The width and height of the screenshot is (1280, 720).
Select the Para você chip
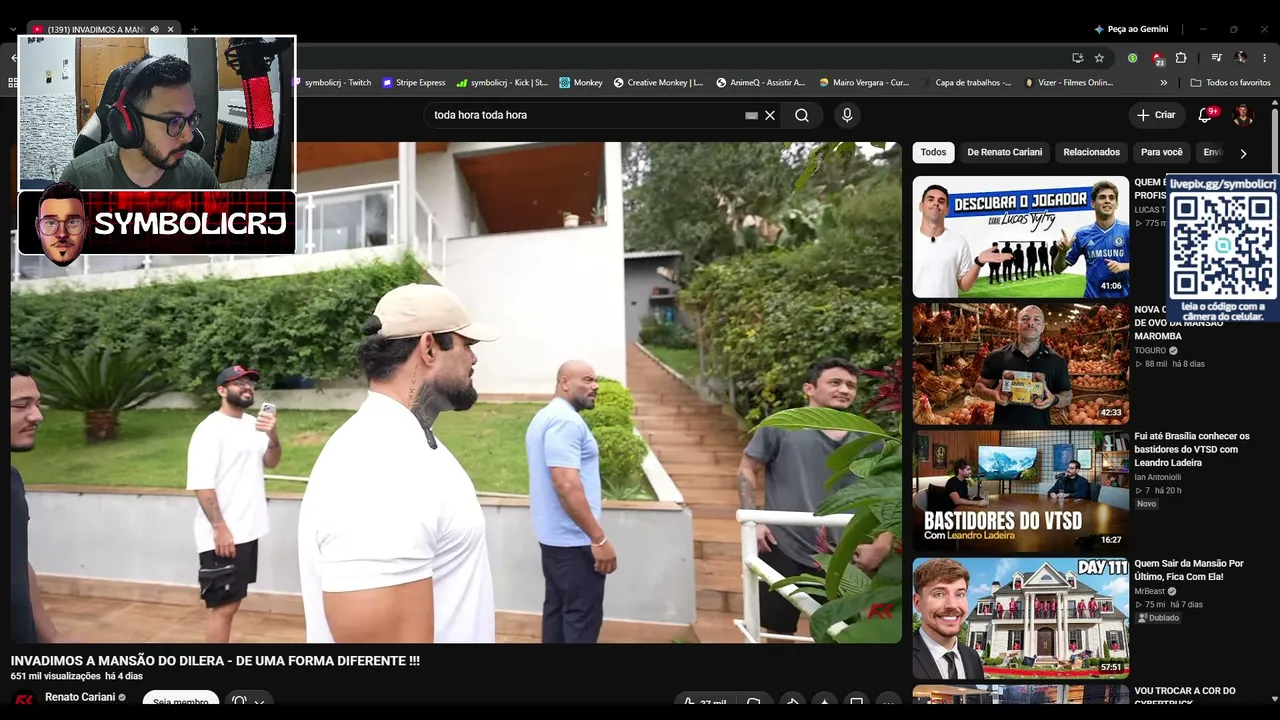(x=1162, y=153)
